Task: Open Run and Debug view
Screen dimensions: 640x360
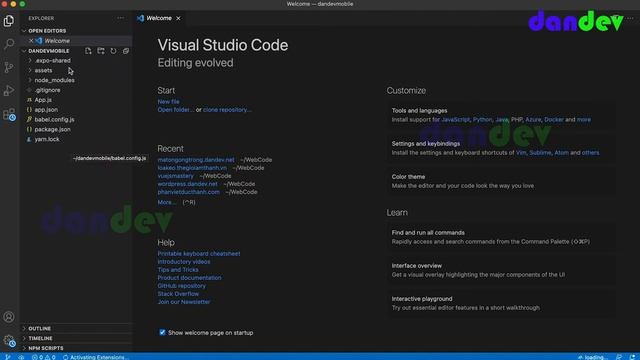Action: 9,90
